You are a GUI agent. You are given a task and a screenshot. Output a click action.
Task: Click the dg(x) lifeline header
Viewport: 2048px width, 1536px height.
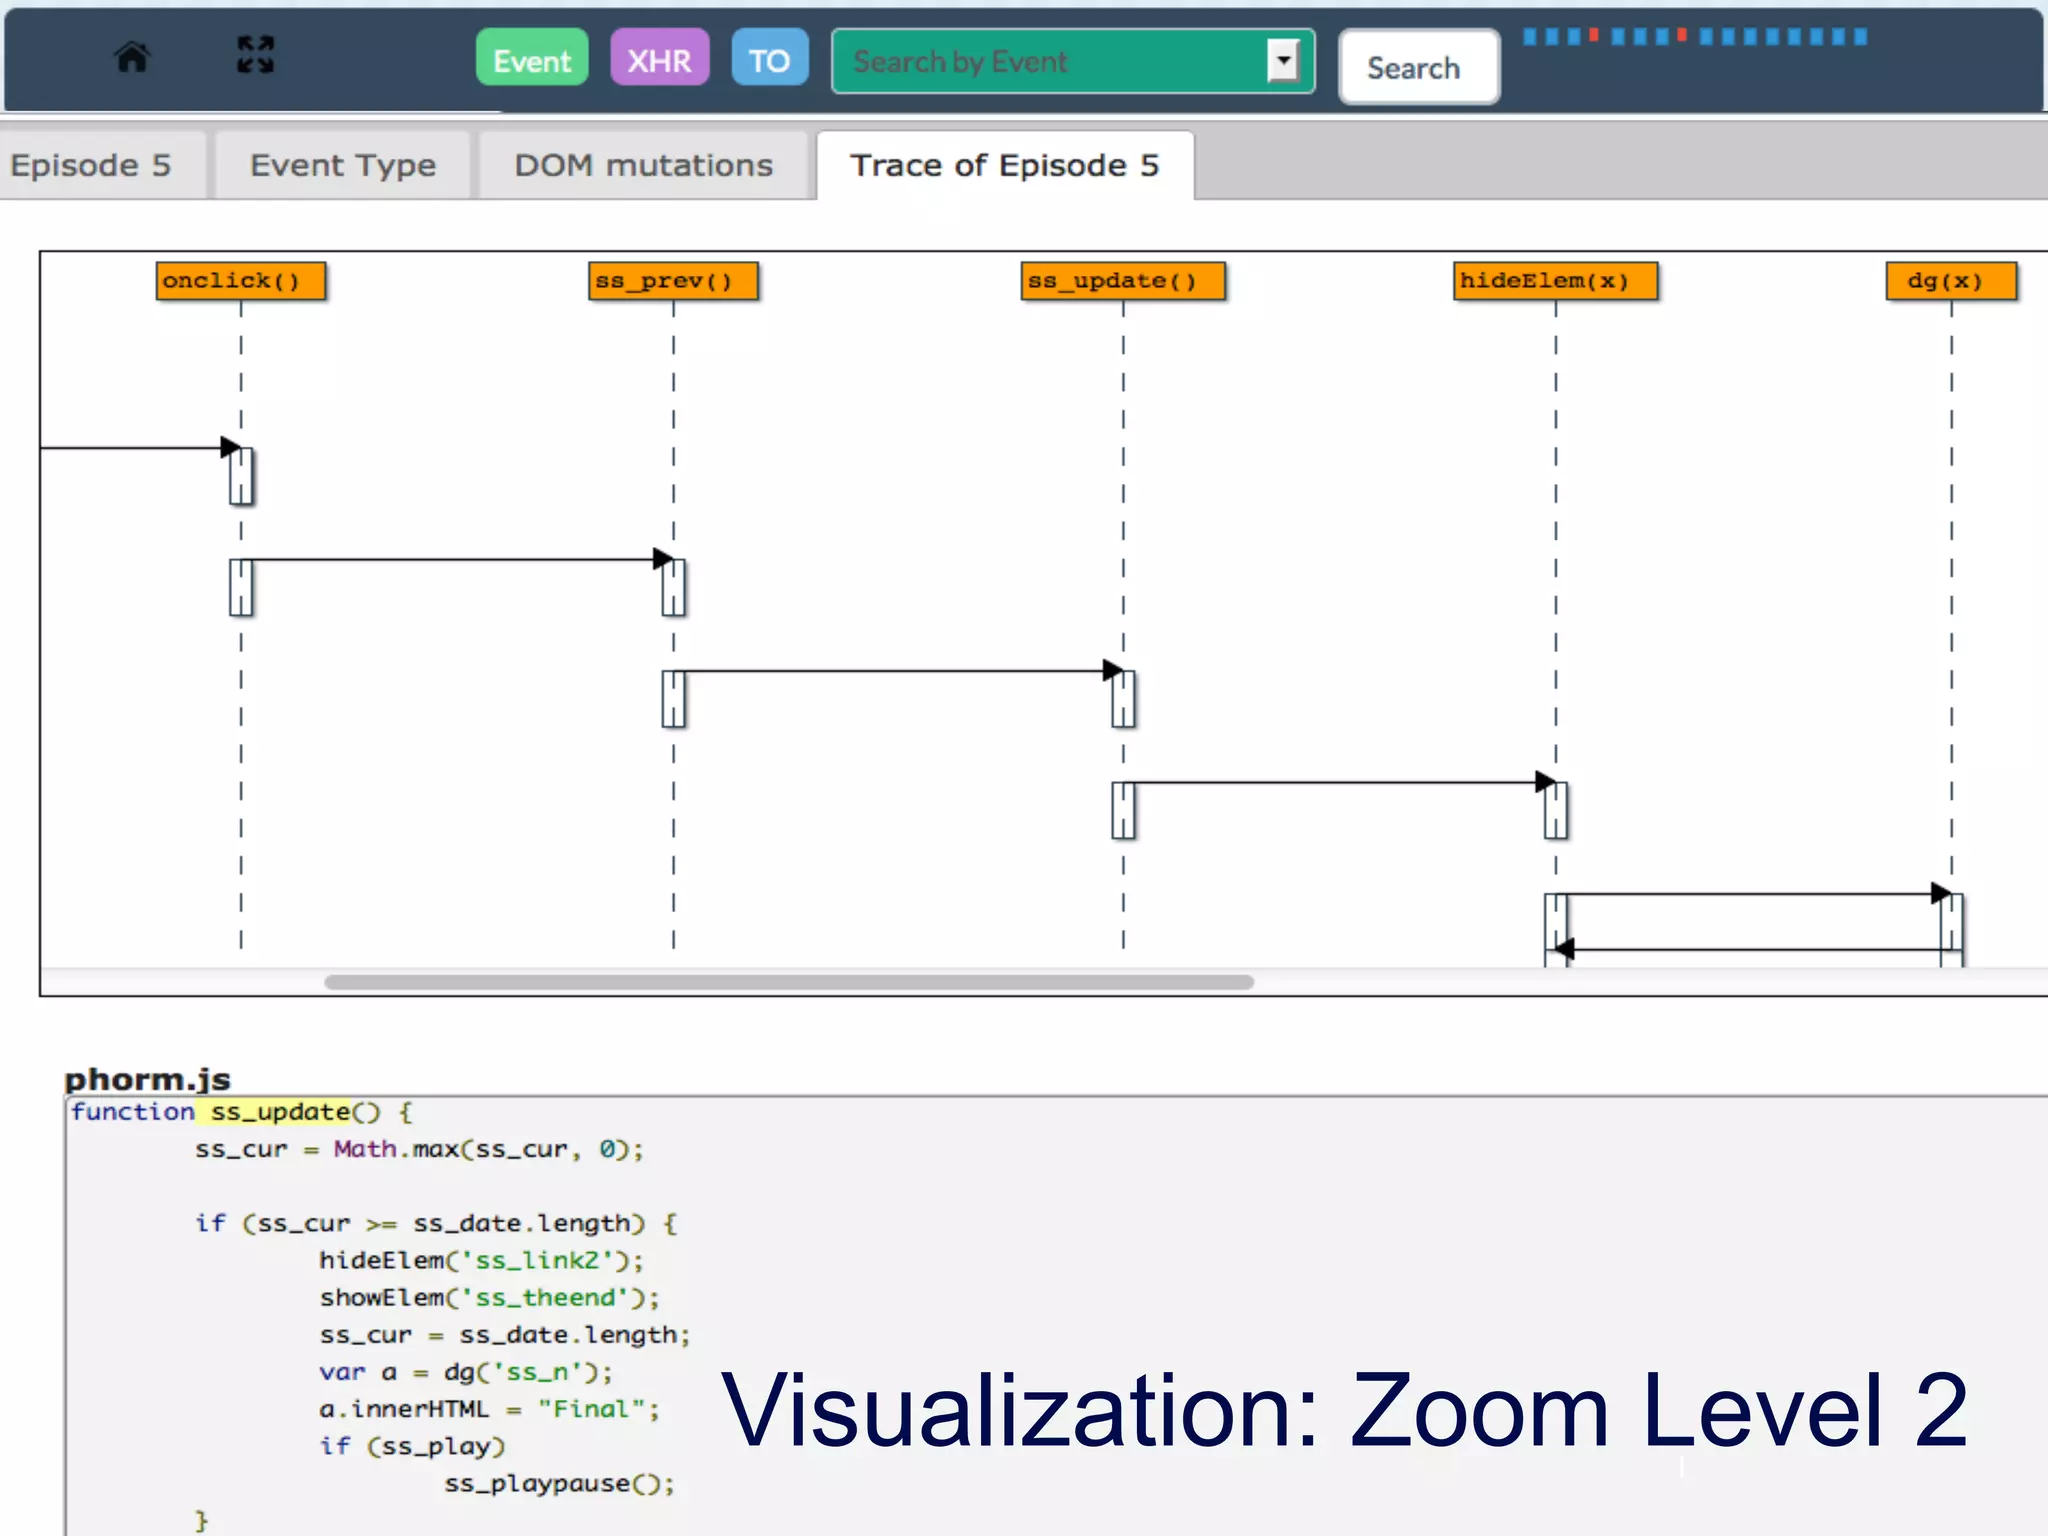point(1951,281)
